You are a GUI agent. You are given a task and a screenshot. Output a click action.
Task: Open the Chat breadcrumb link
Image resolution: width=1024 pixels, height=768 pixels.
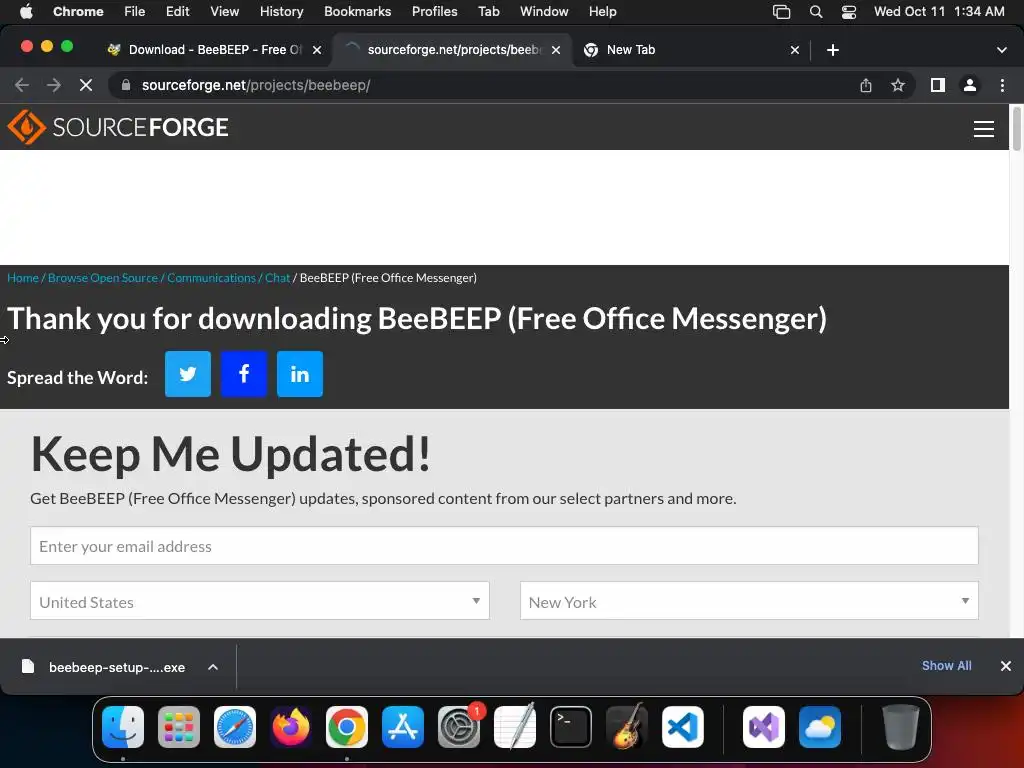[278, 278]
